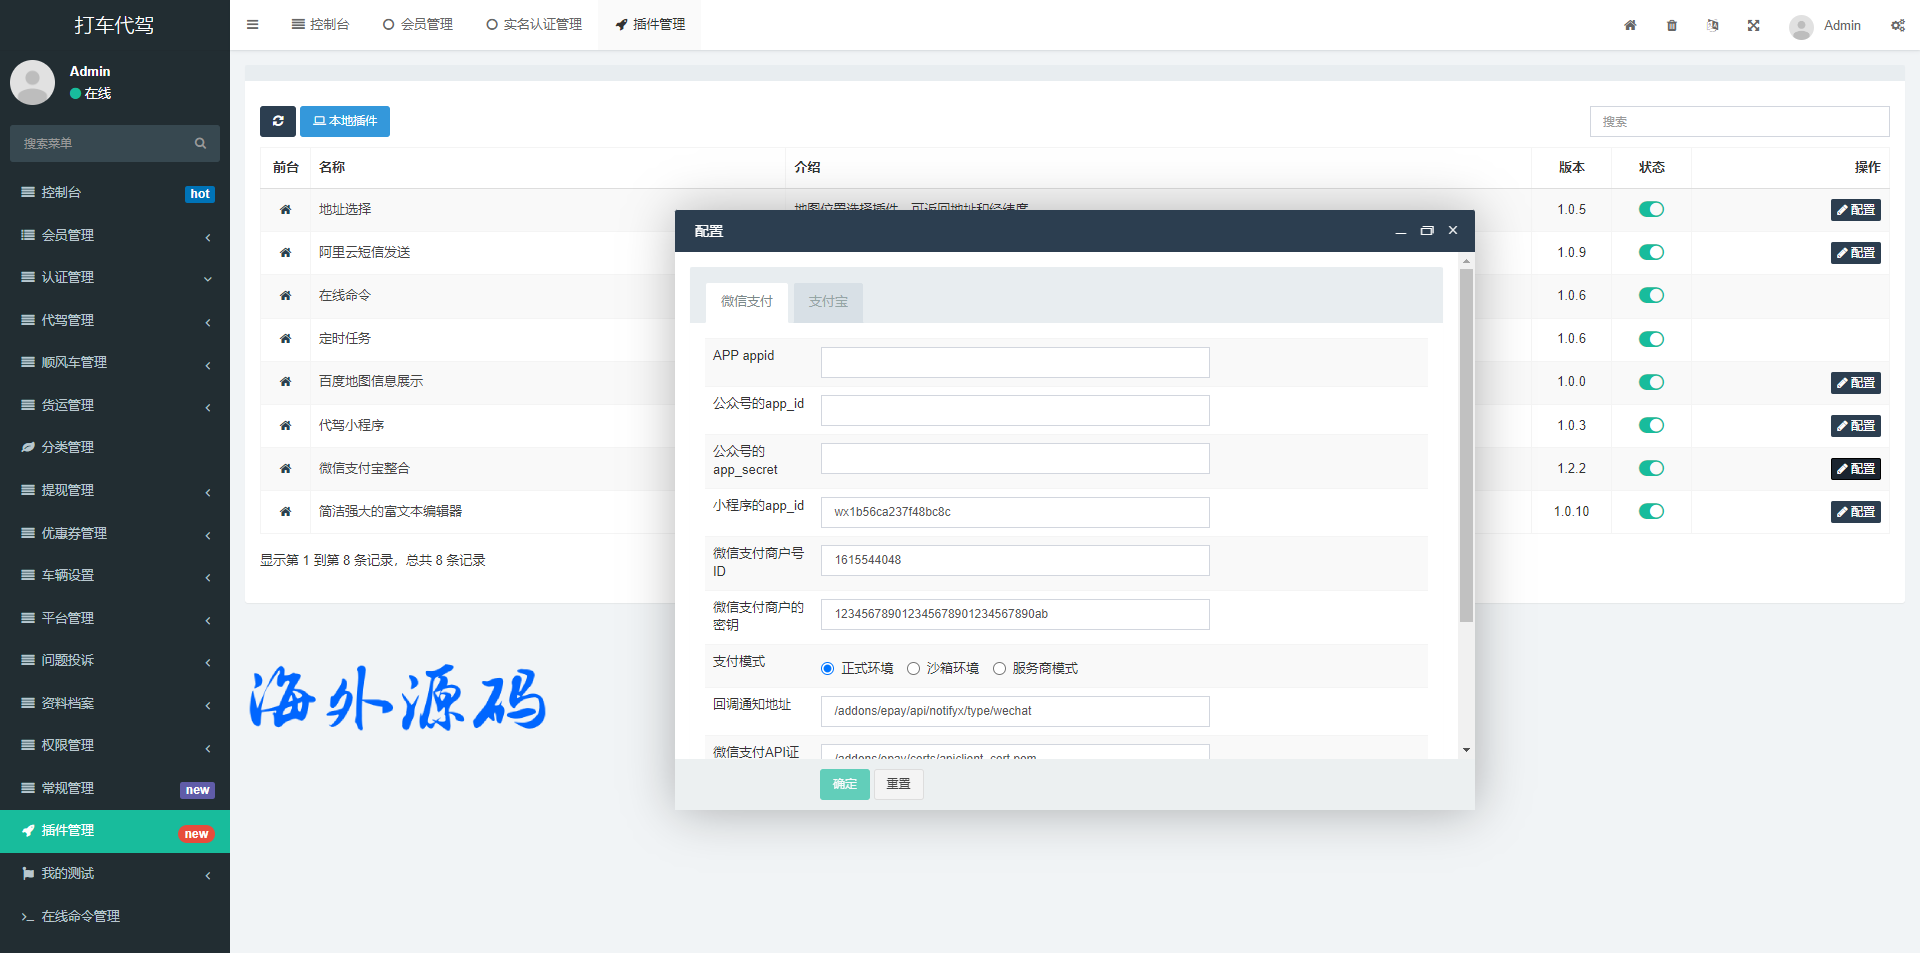The width and height of the screenshot is (1920, 953).
Task: Click the 确定 button to save configuration
Action: pyautogui.click(x=844, y=784)
